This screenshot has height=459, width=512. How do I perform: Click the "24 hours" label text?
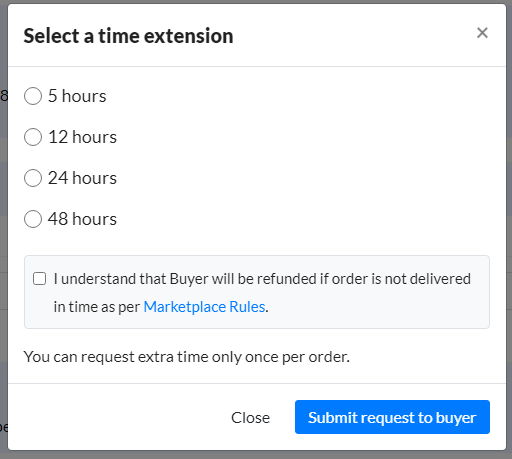tap(82, 178)
